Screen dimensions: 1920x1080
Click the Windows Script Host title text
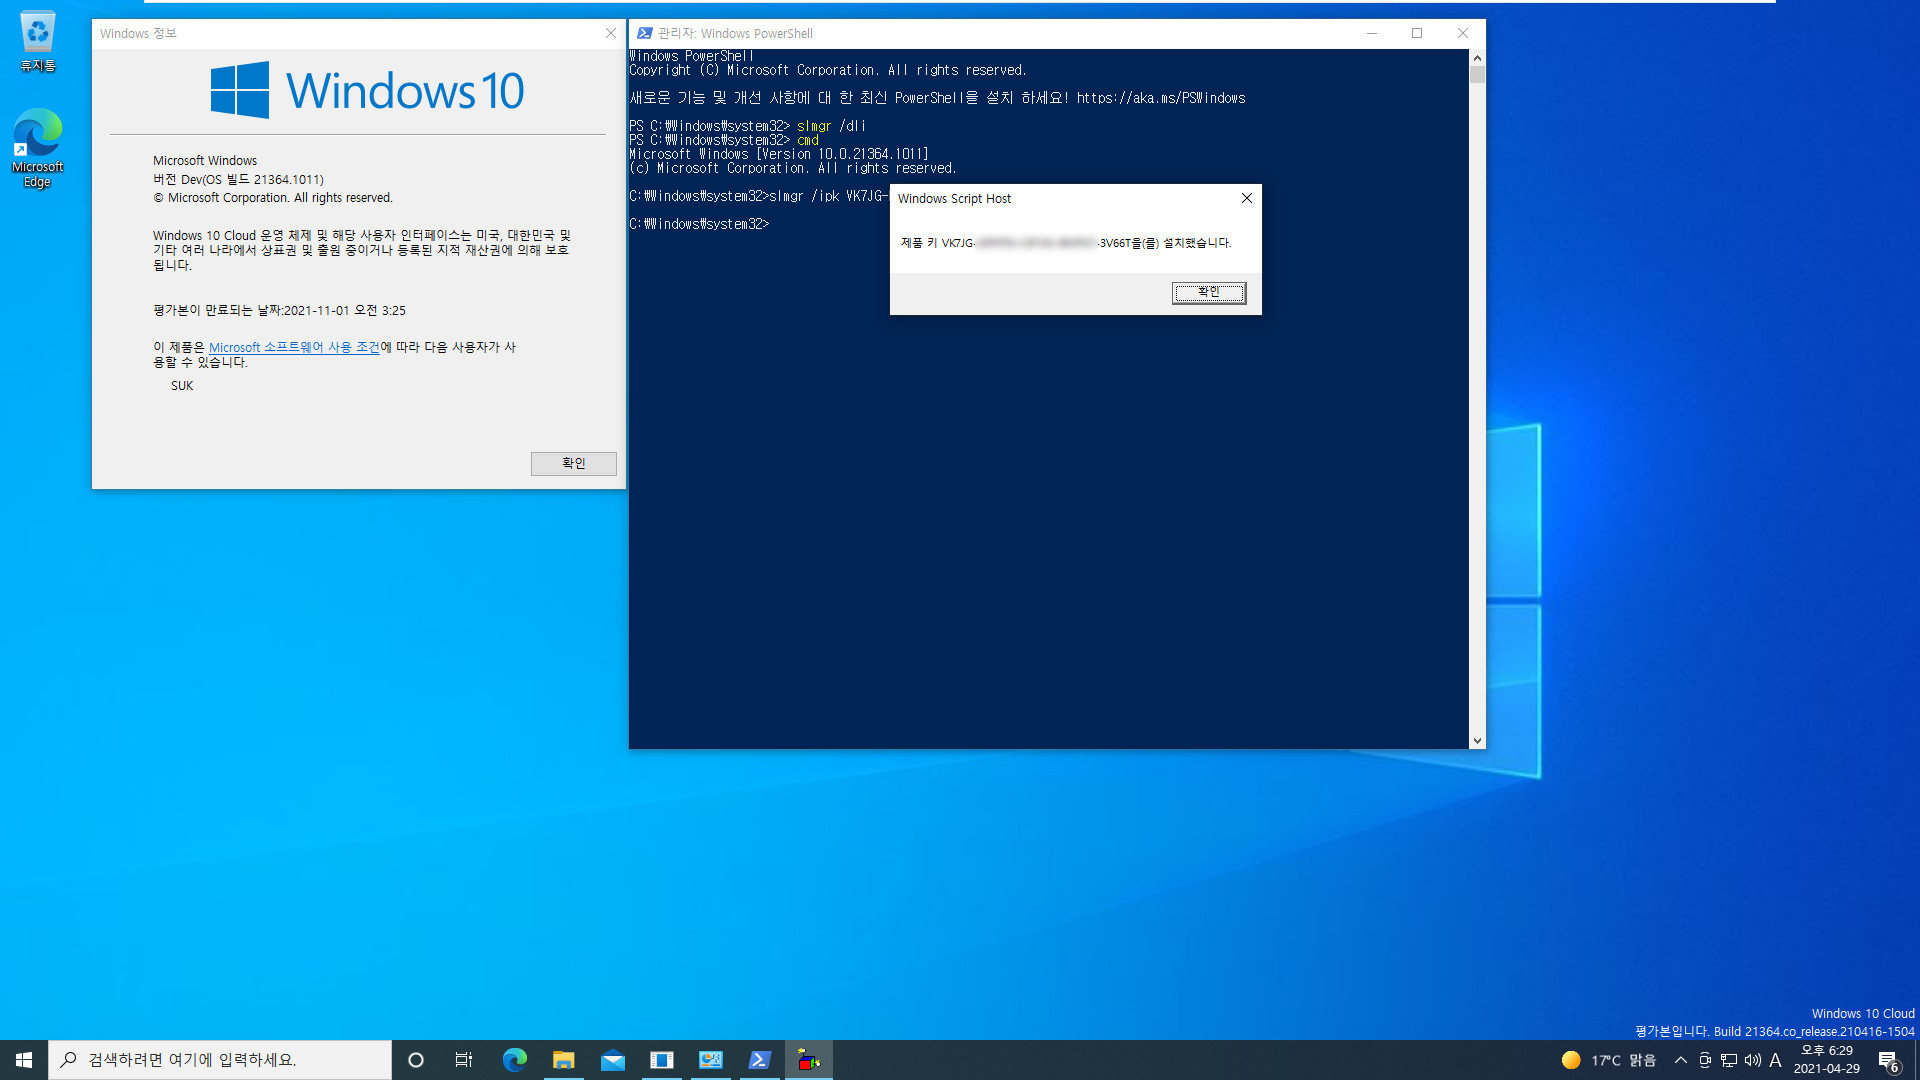[954, 198]
